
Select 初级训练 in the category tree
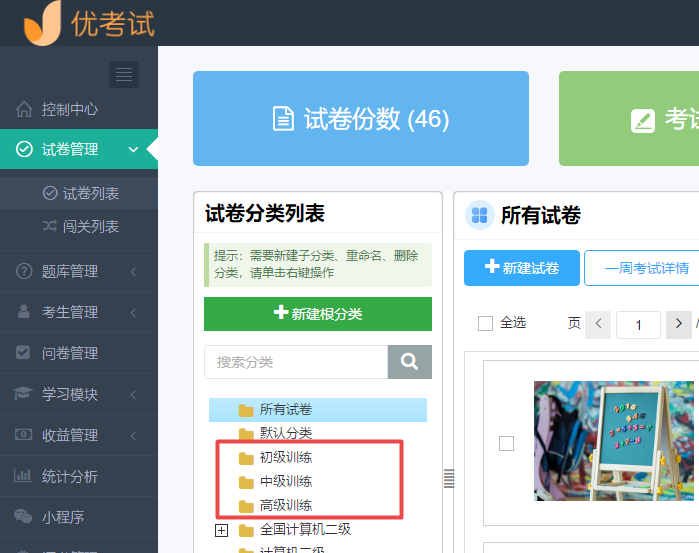(x=286, y=458)
